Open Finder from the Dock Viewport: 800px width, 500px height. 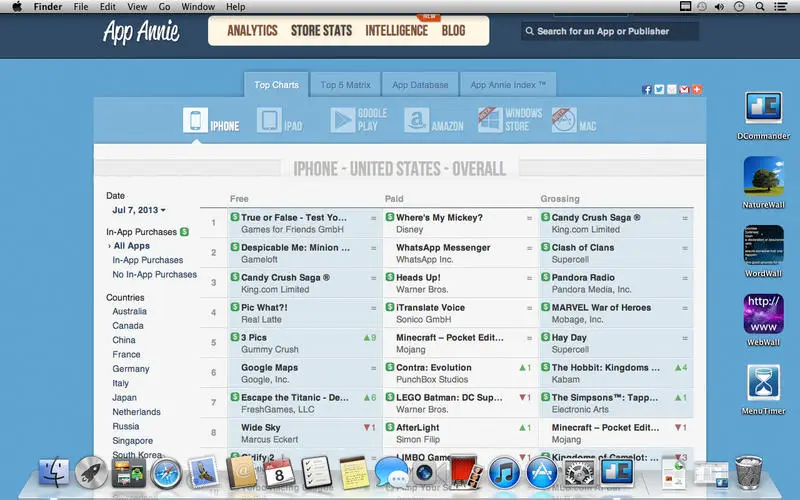54,472
